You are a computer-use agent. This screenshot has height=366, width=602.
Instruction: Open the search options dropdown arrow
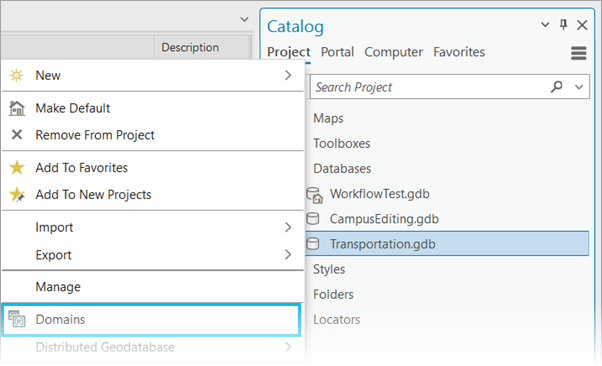click(x=579, y=87)
